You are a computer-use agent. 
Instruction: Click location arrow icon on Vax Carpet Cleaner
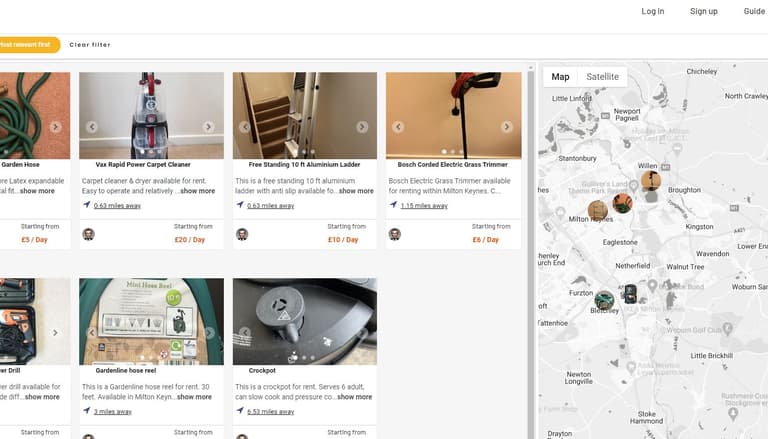click(87, 204)
